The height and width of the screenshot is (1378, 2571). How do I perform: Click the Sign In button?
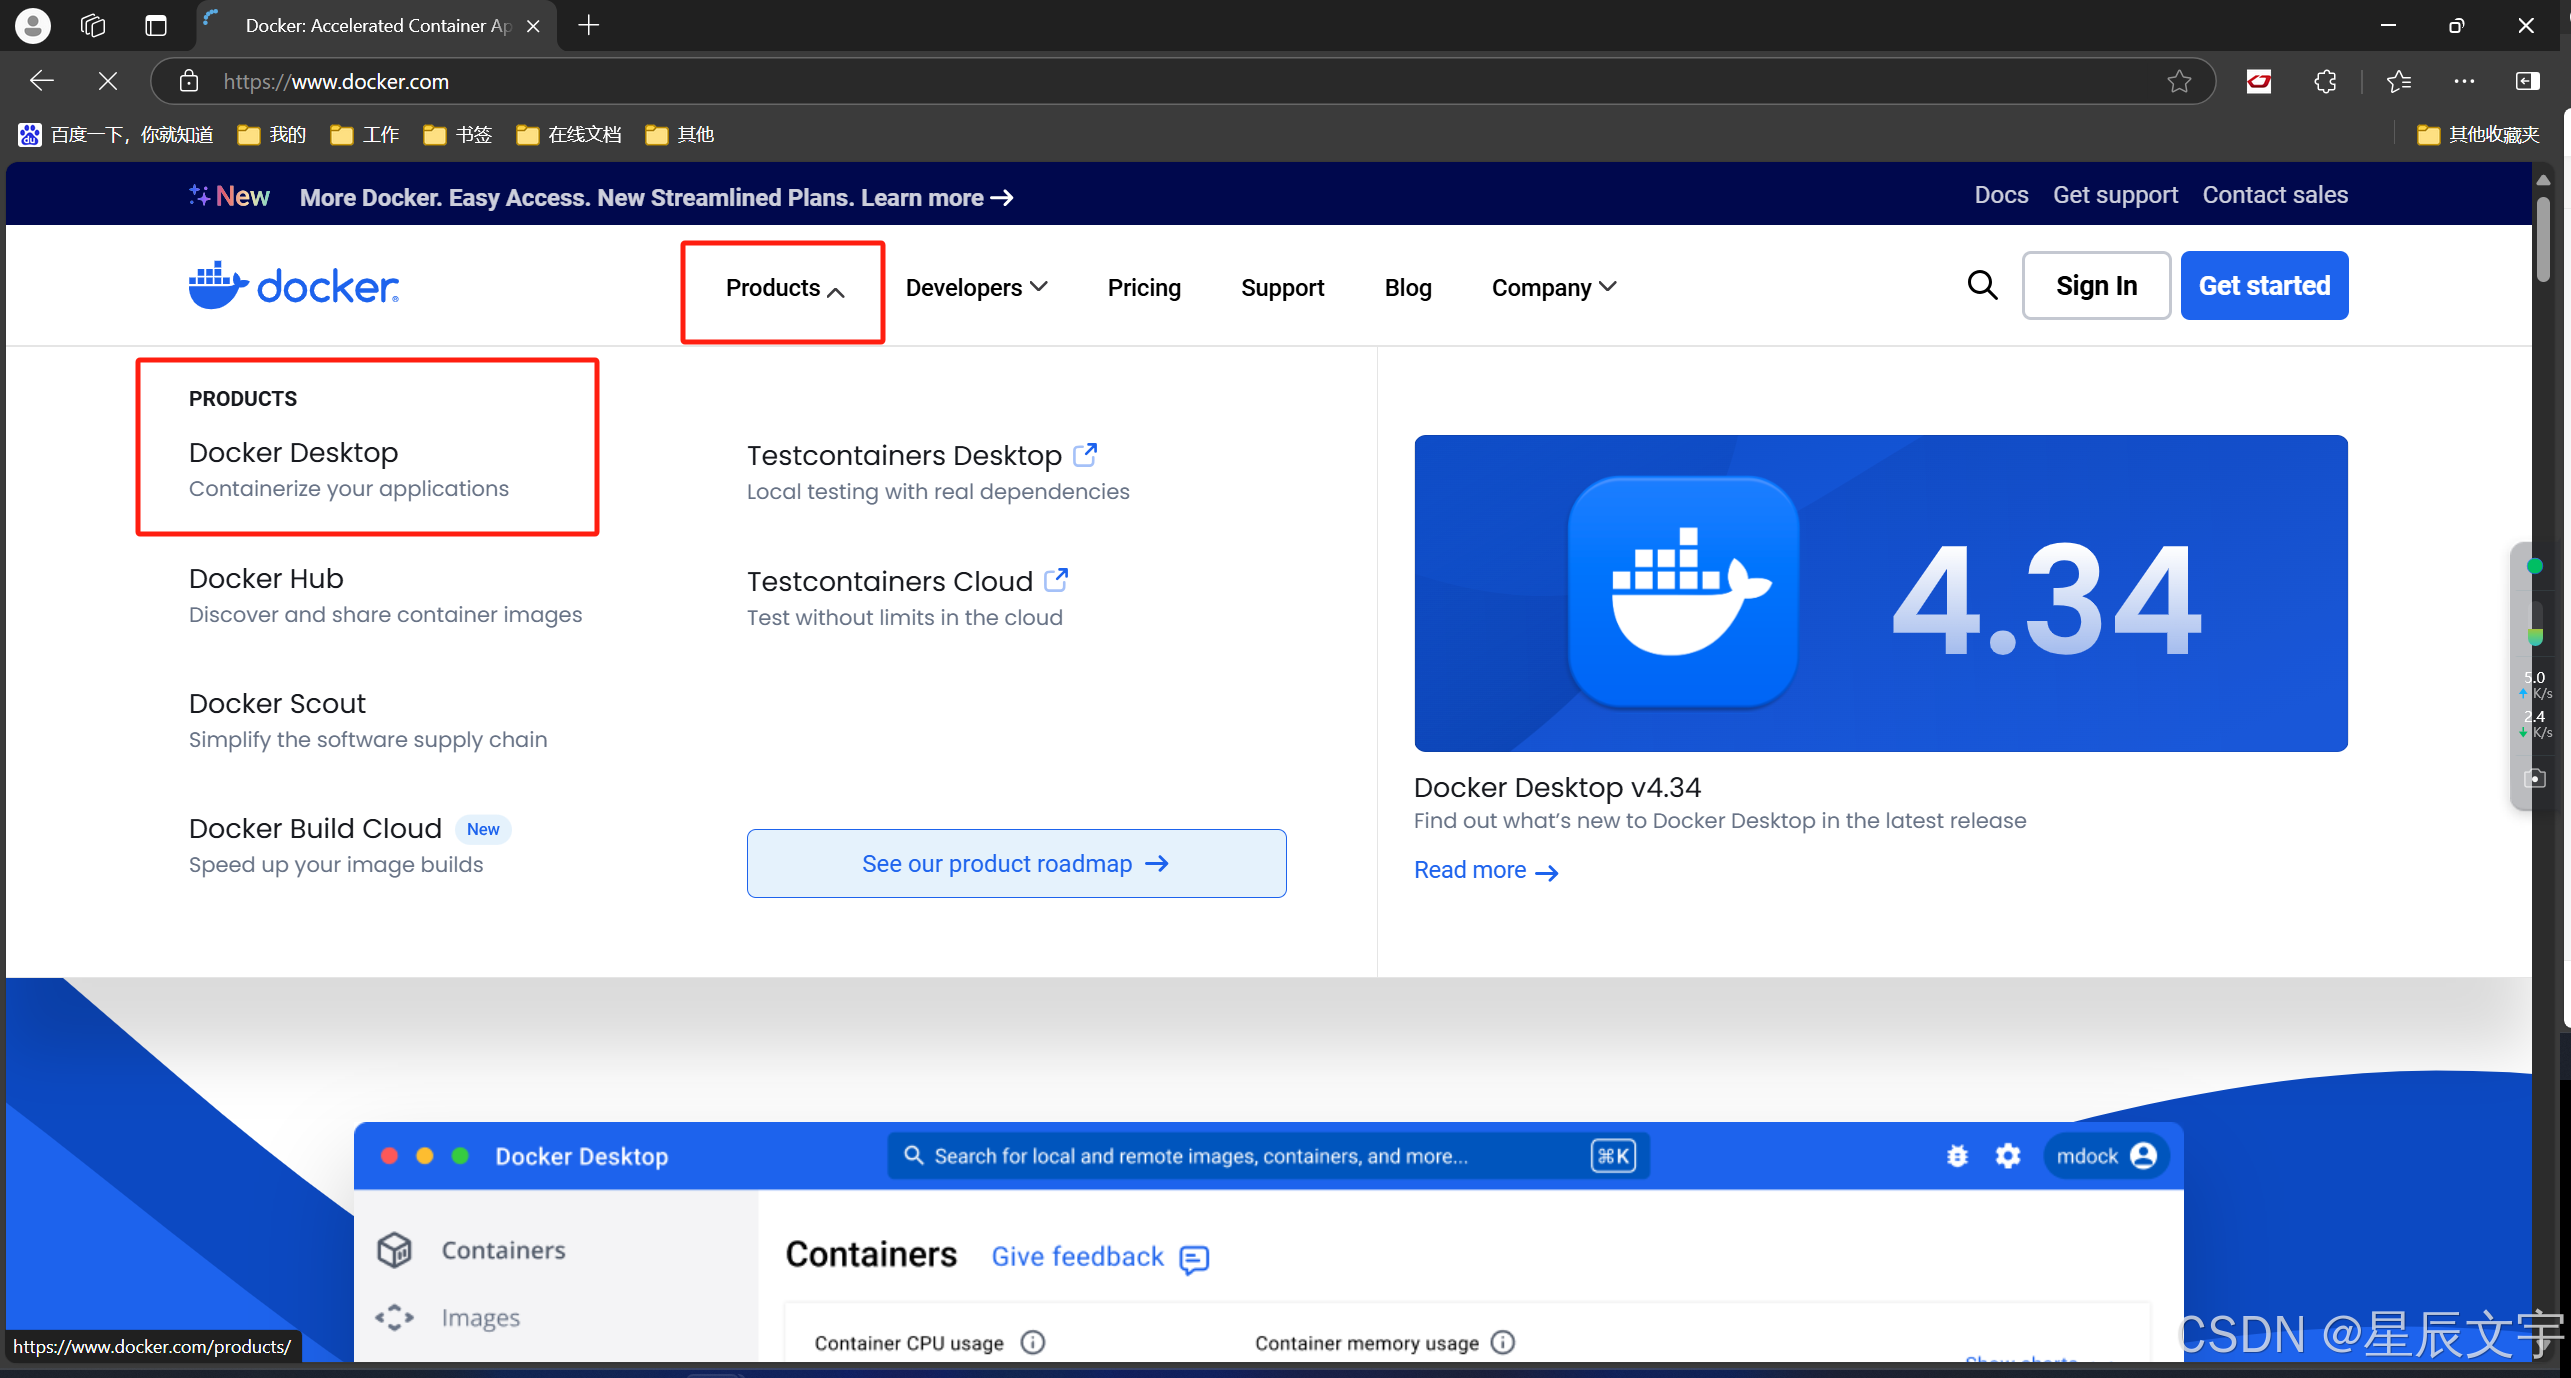click(2096, 286)
